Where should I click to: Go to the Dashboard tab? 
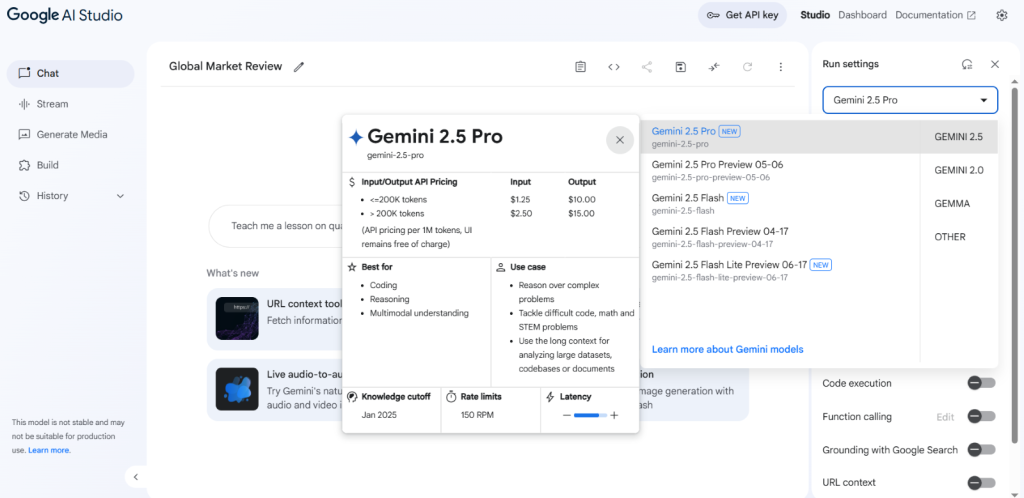click(862, 15)
